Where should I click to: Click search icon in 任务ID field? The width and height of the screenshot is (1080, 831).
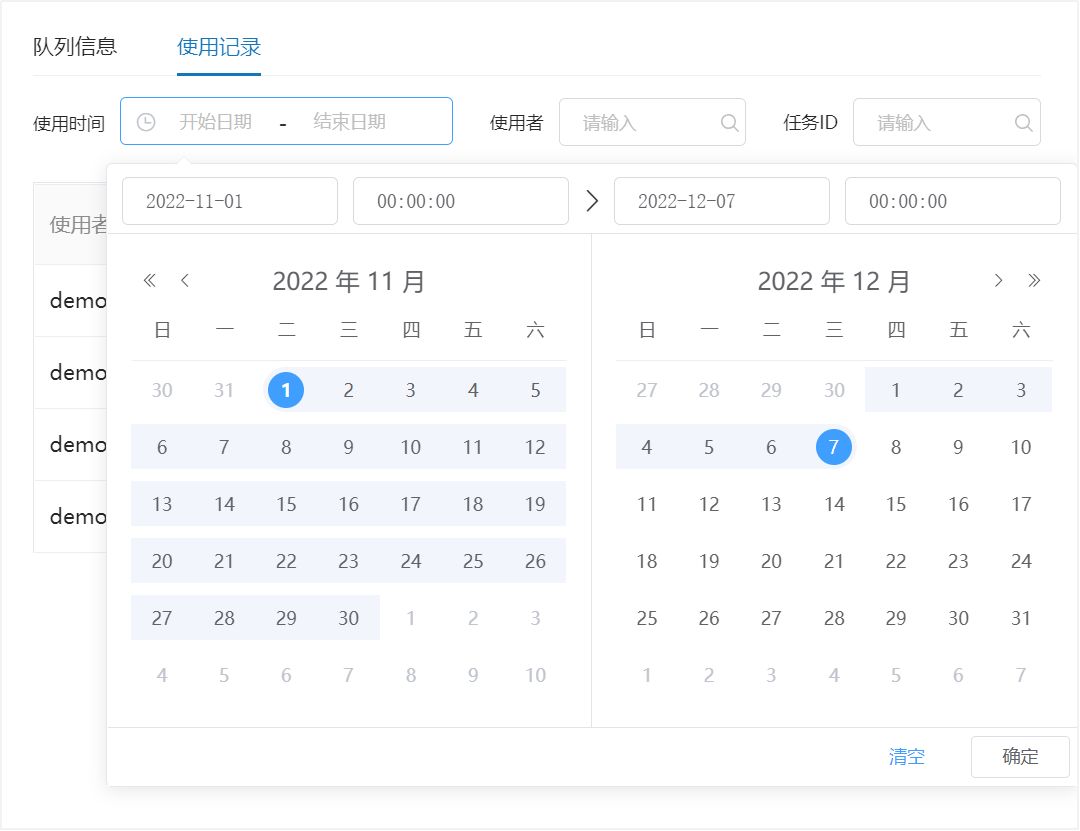[x=1023, y=123]
